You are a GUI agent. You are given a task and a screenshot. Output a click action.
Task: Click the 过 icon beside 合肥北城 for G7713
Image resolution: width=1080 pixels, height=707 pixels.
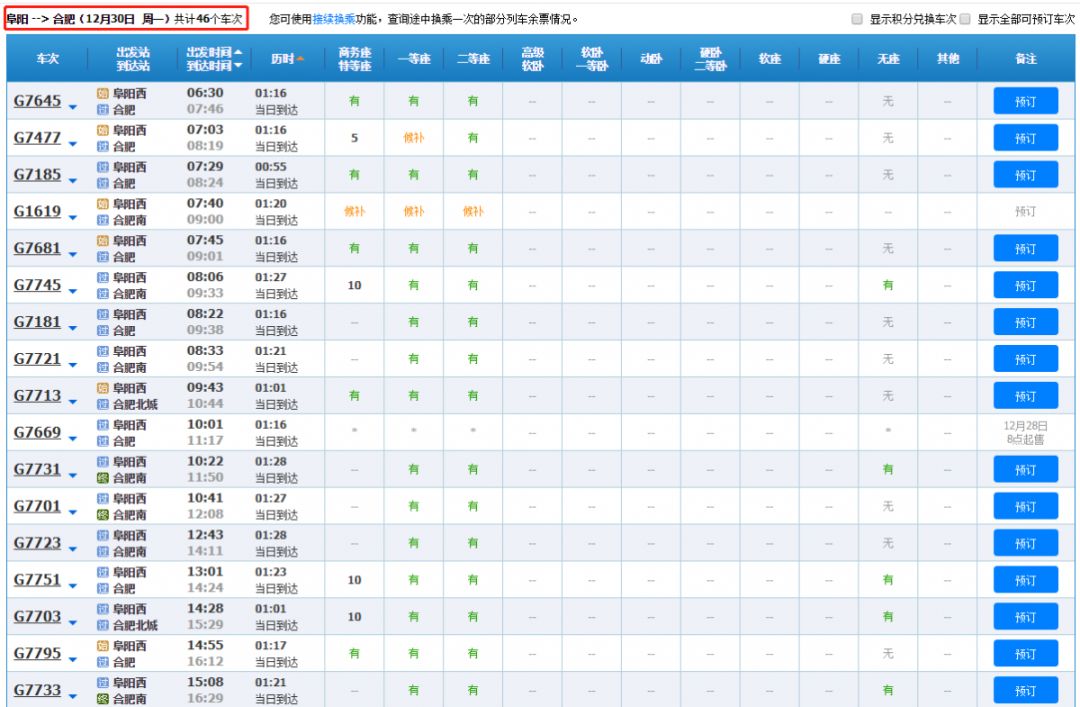pyautogui.click(x=102, y=404)
